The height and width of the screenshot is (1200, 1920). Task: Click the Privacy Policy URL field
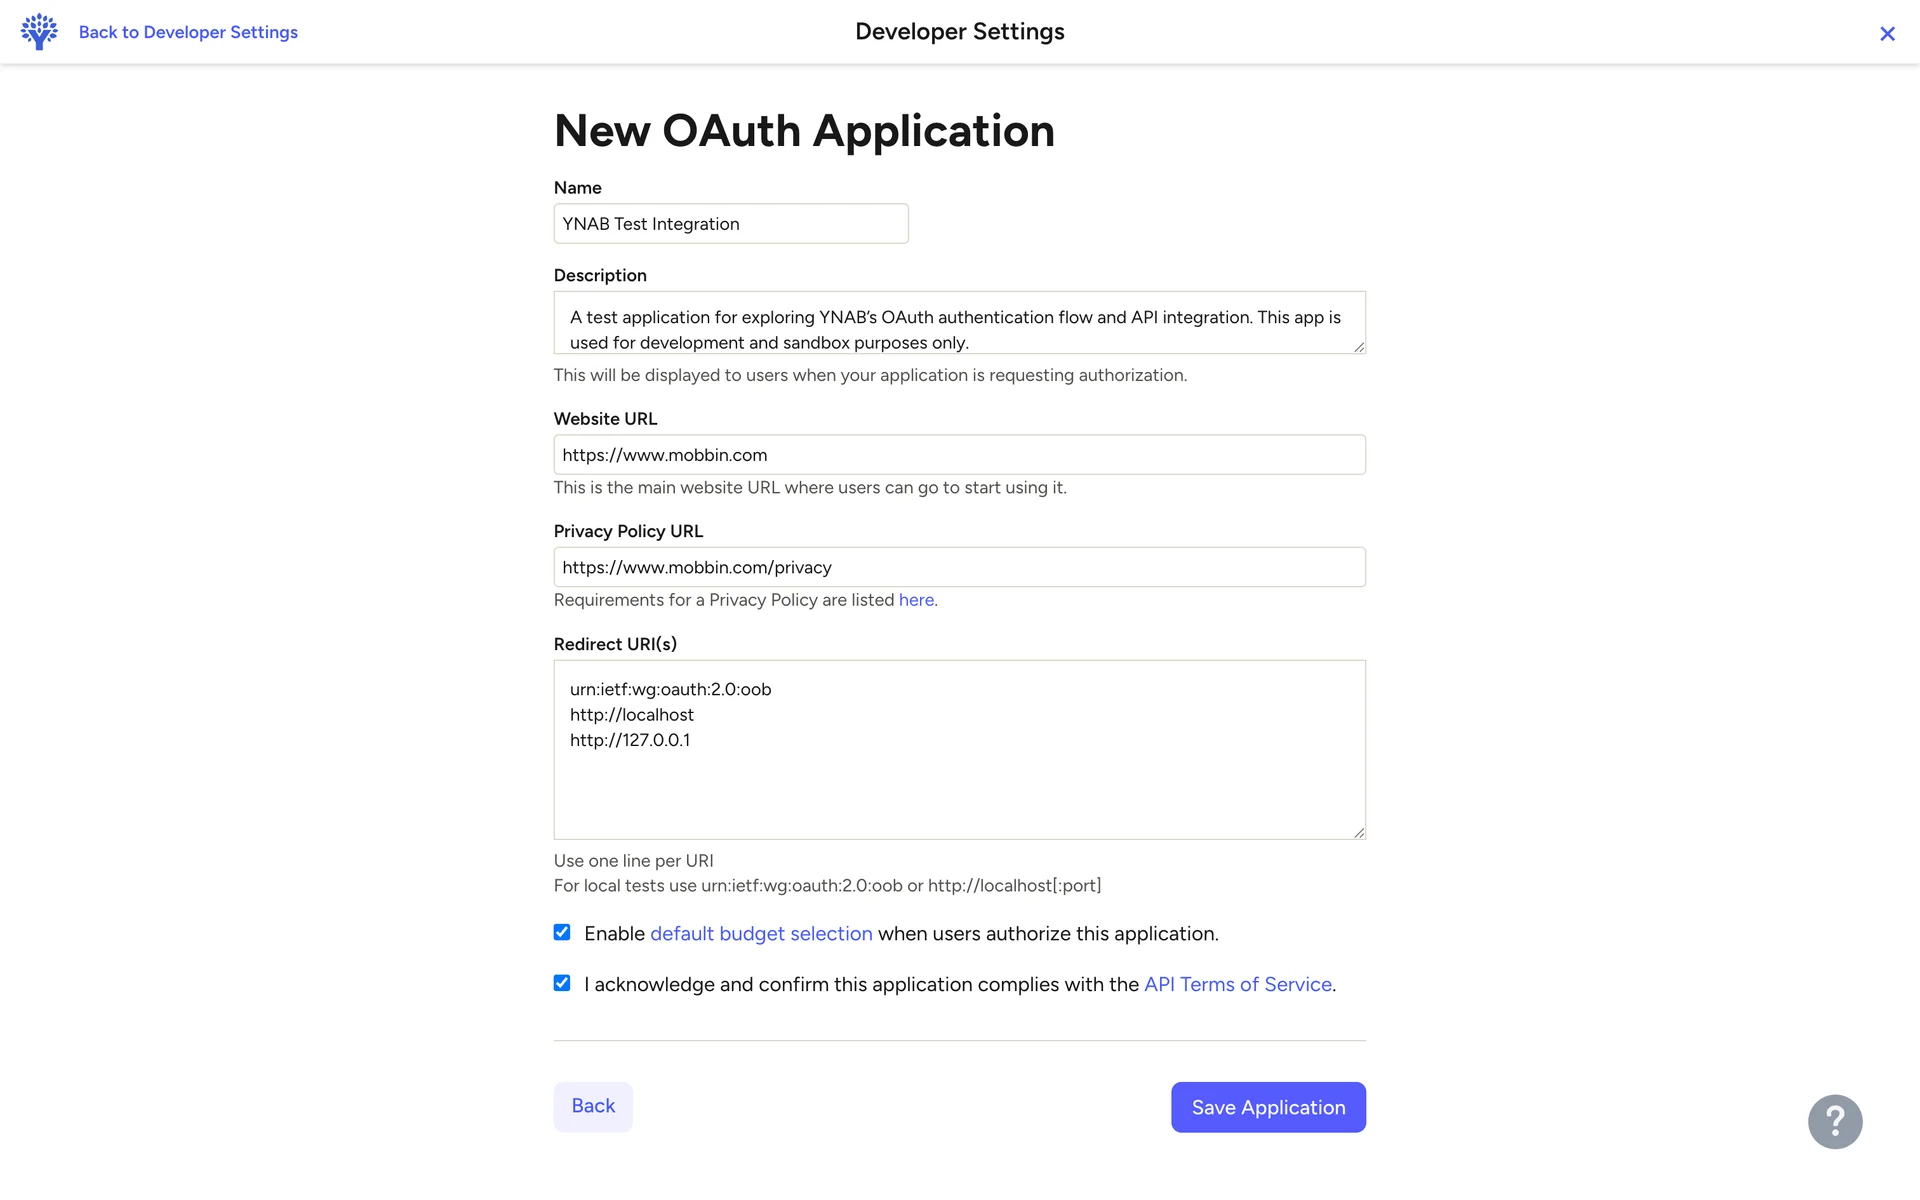point(959,567)
